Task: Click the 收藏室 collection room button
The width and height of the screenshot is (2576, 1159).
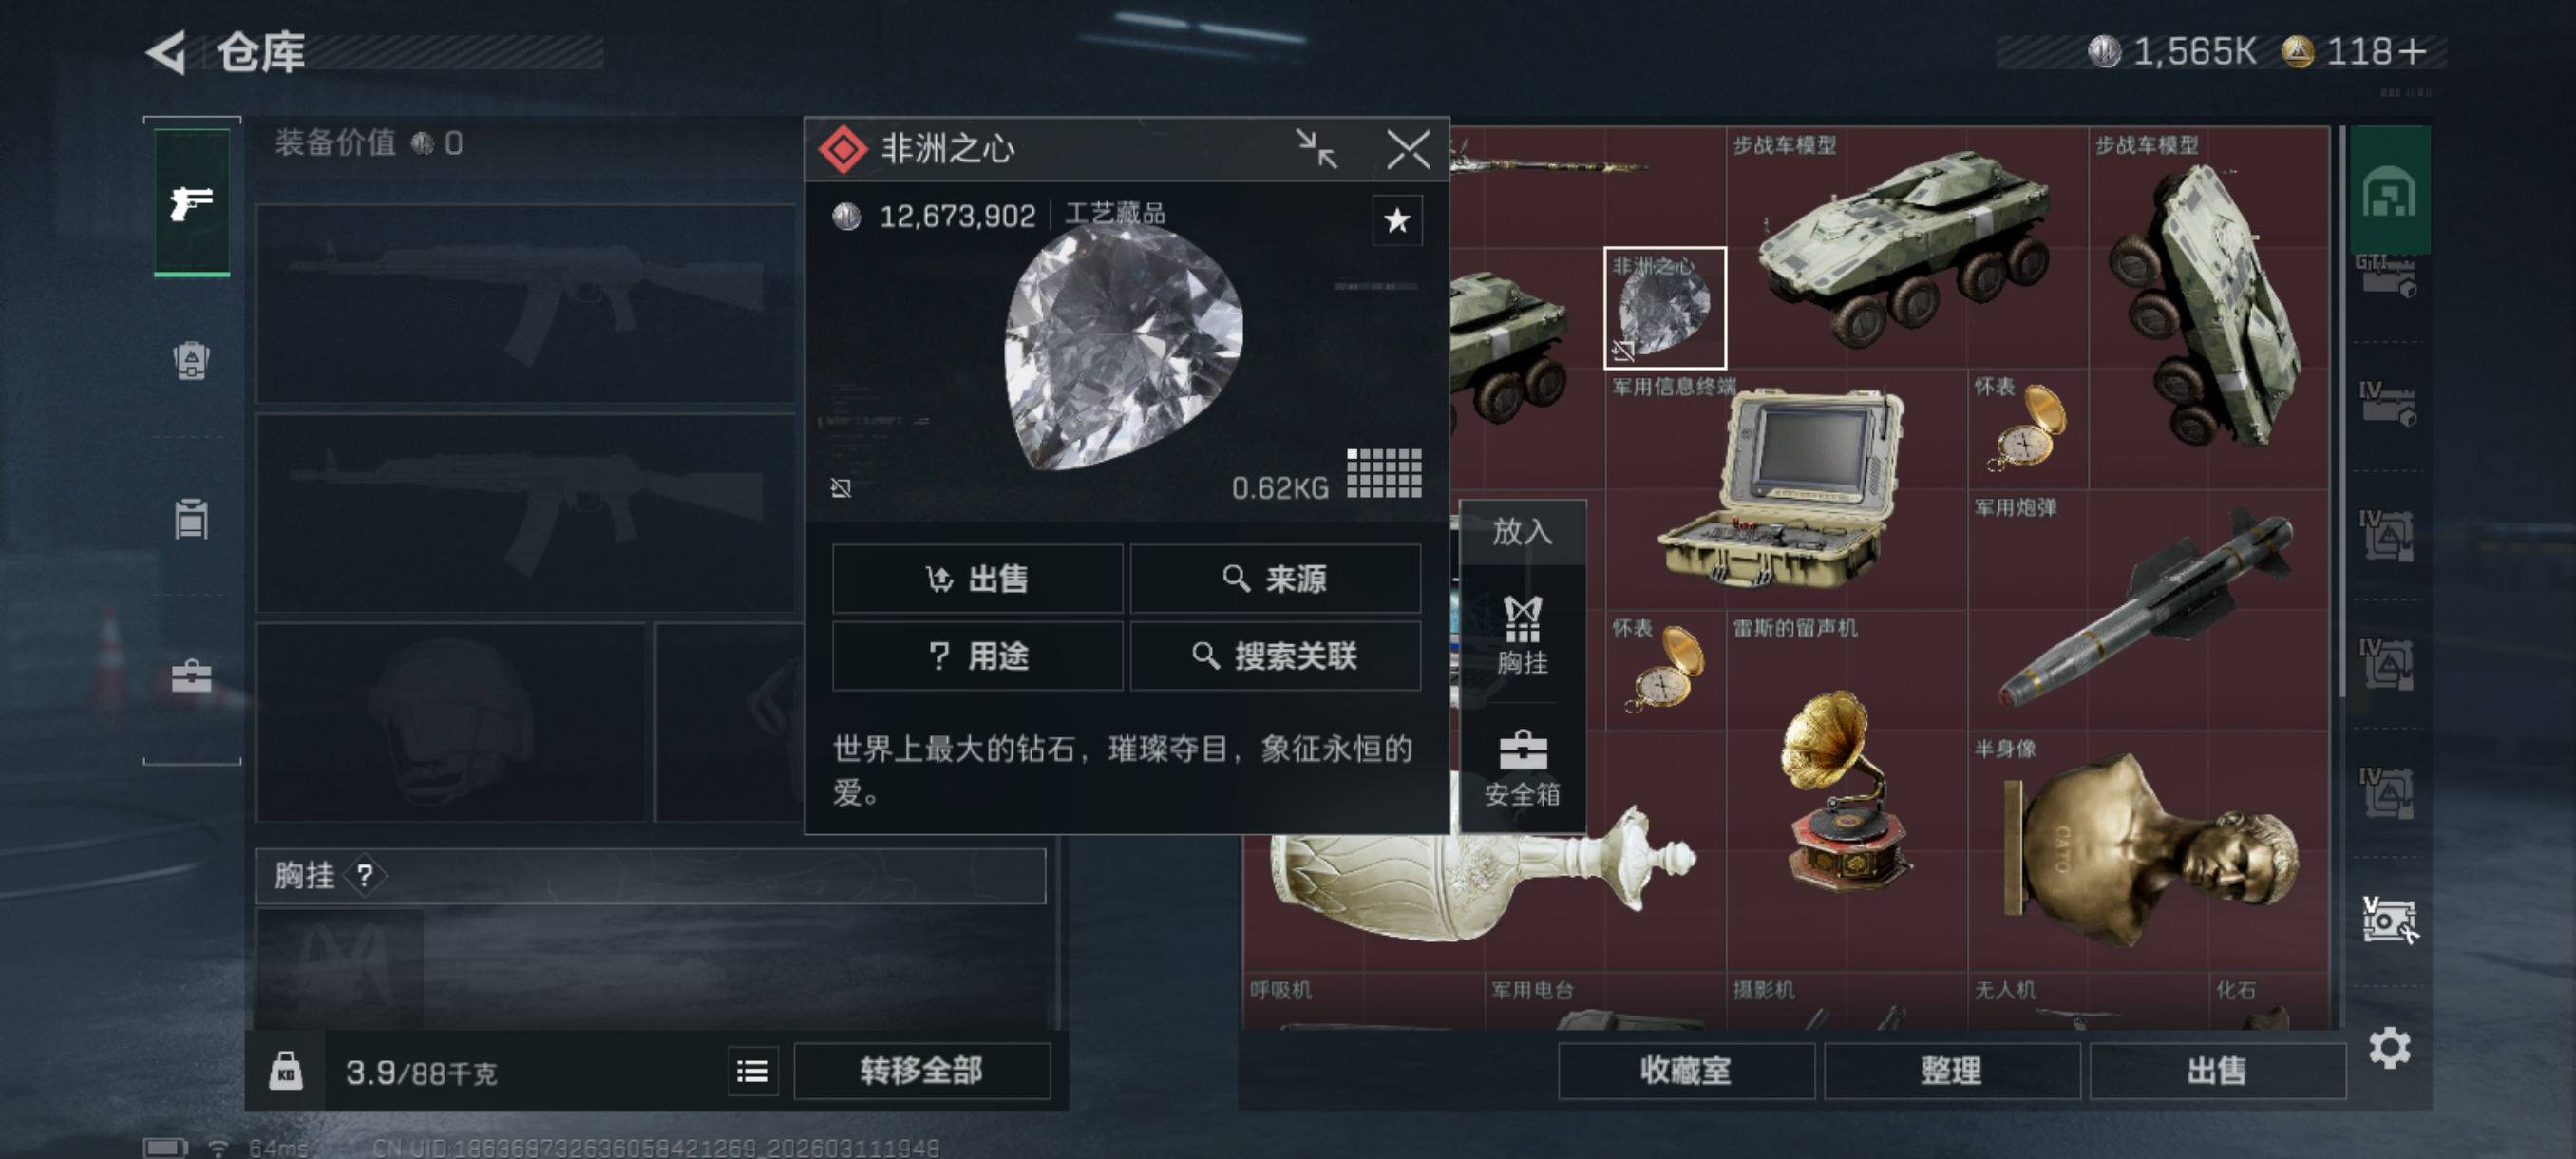Action: tap(1686, 1071)
